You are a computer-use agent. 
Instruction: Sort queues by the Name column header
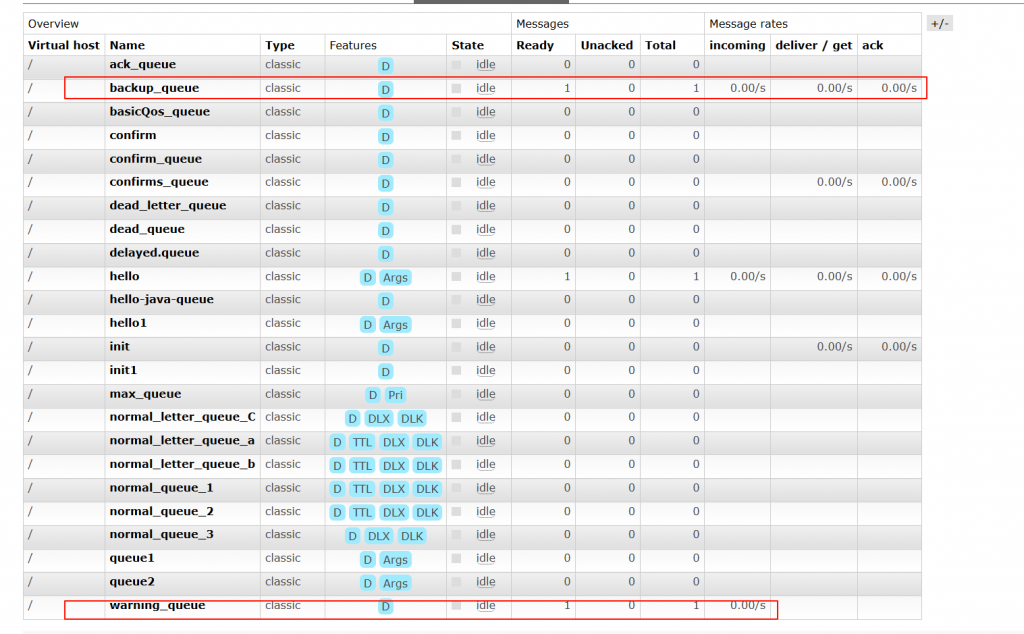[x=127, y=45]
